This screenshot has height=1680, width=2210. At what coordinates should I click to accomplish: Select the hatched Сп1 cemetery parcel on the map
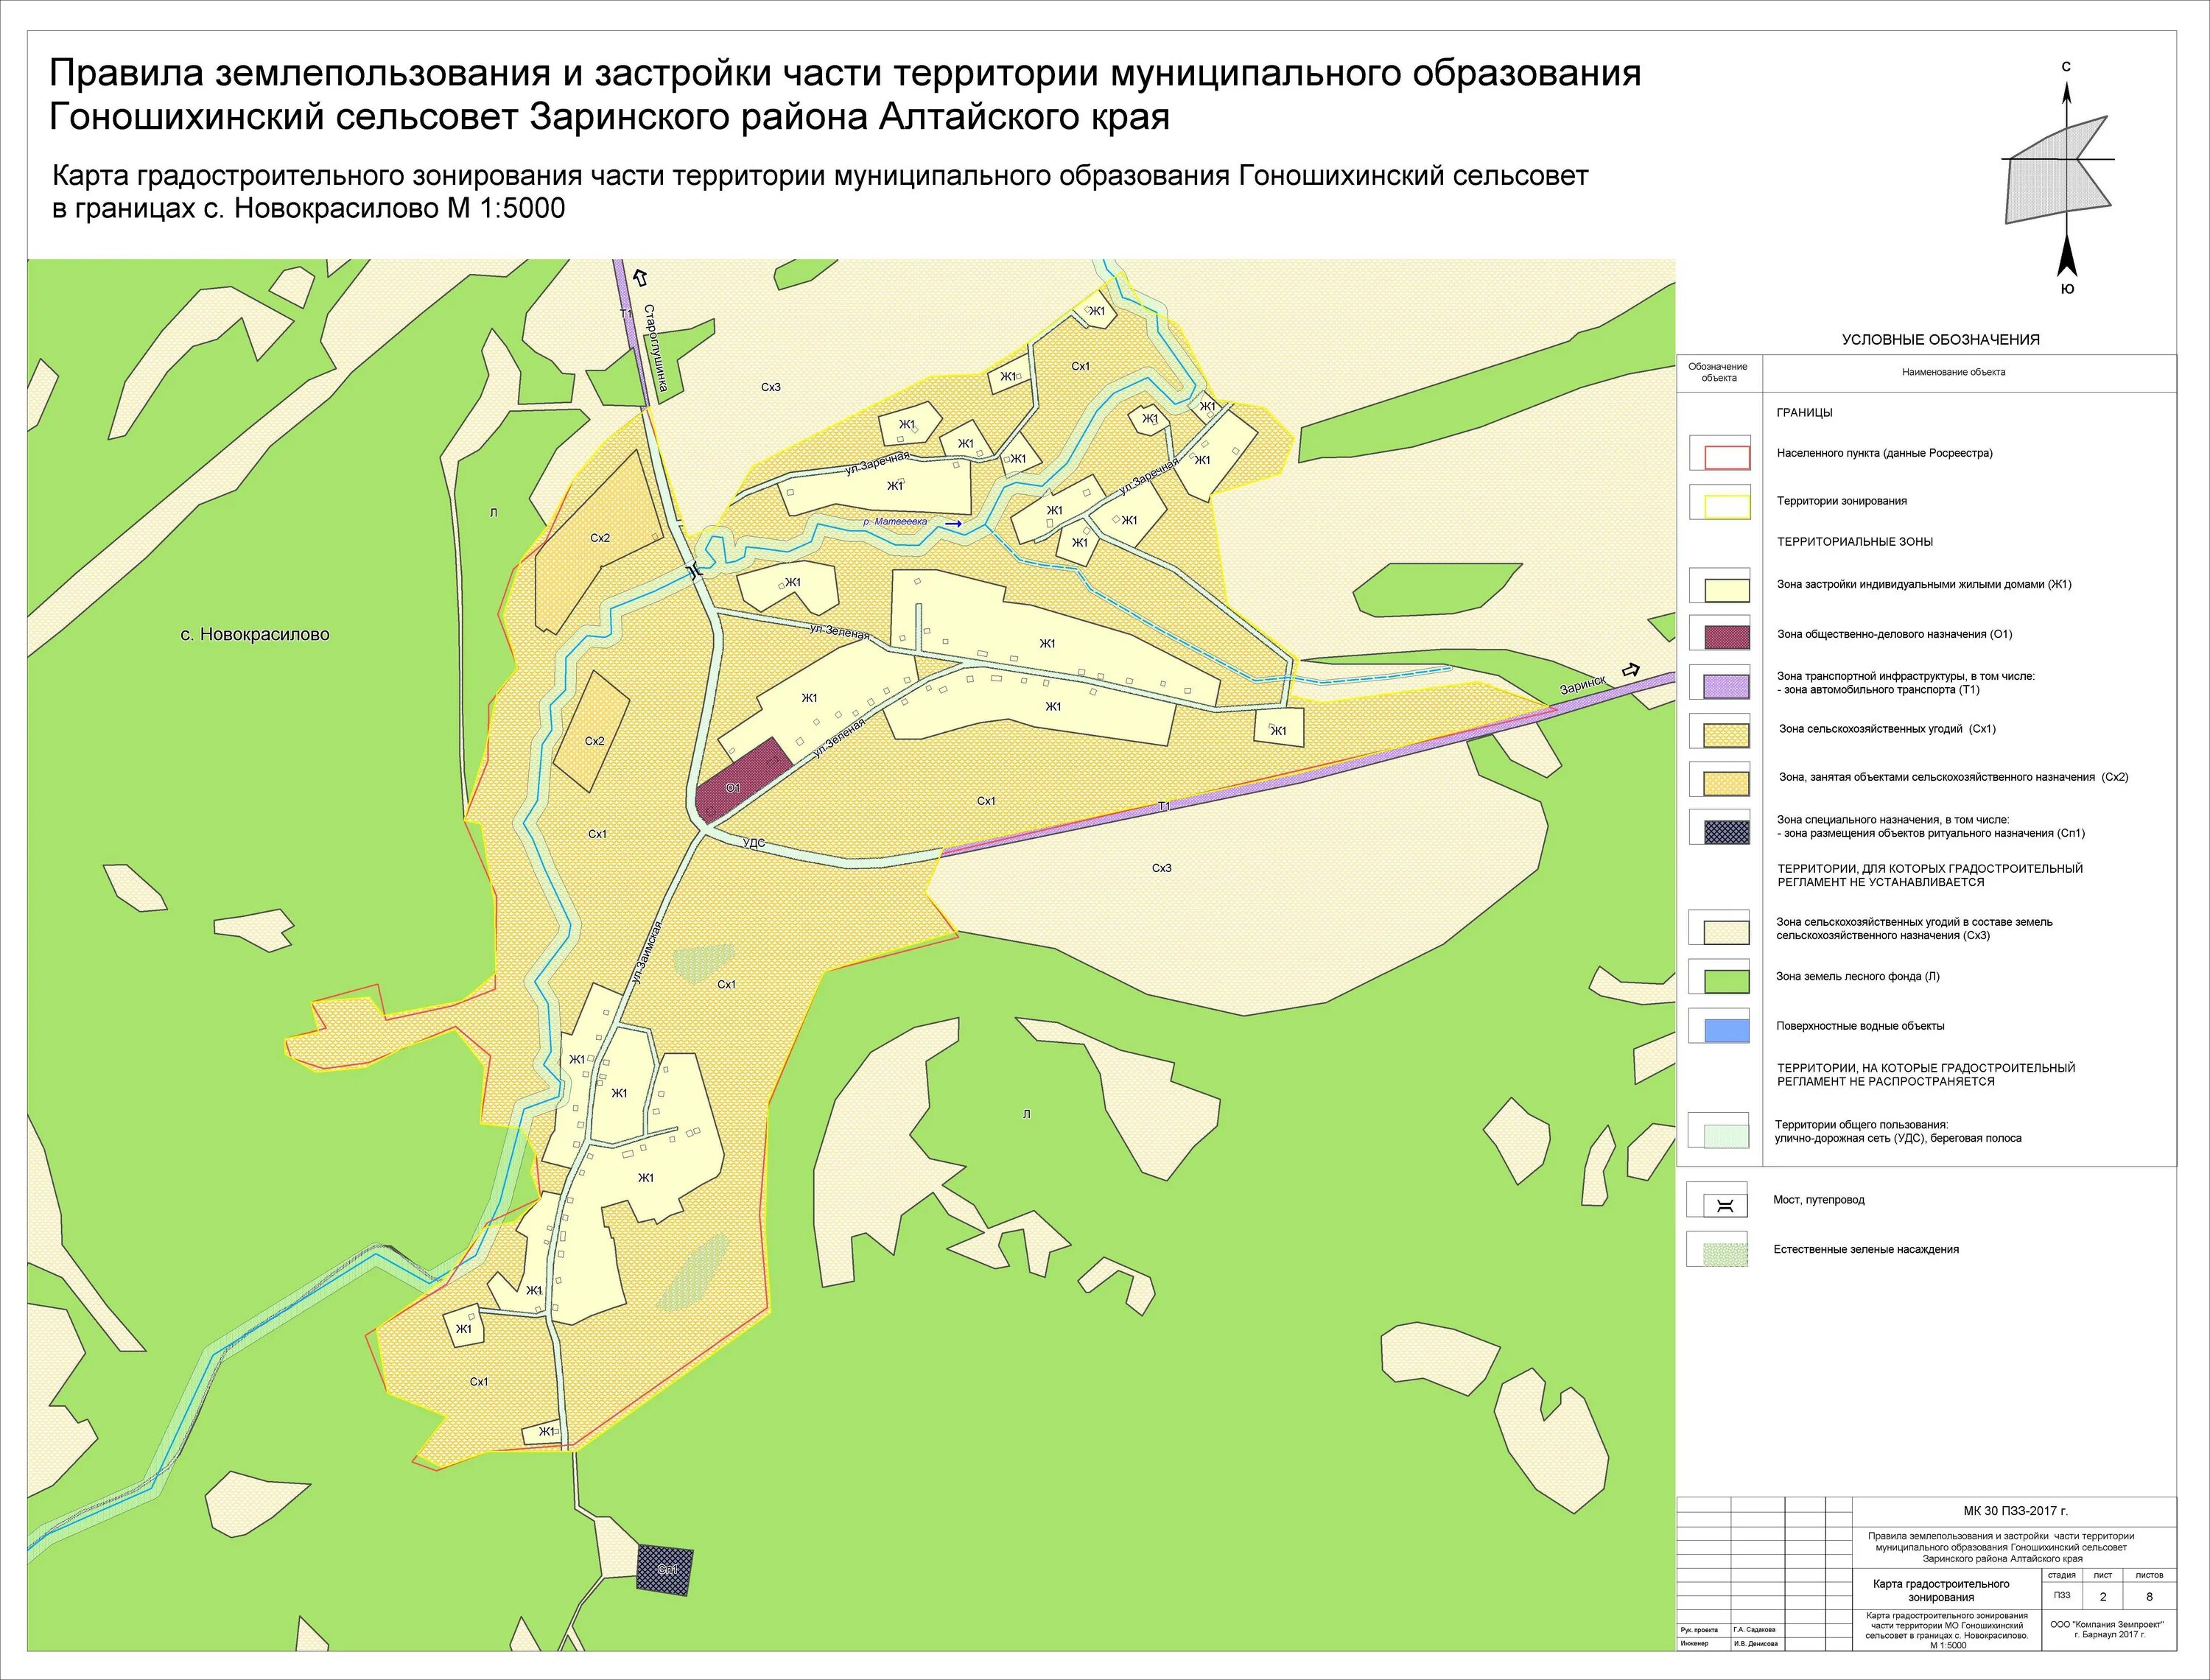click(x=665, y=1570)
